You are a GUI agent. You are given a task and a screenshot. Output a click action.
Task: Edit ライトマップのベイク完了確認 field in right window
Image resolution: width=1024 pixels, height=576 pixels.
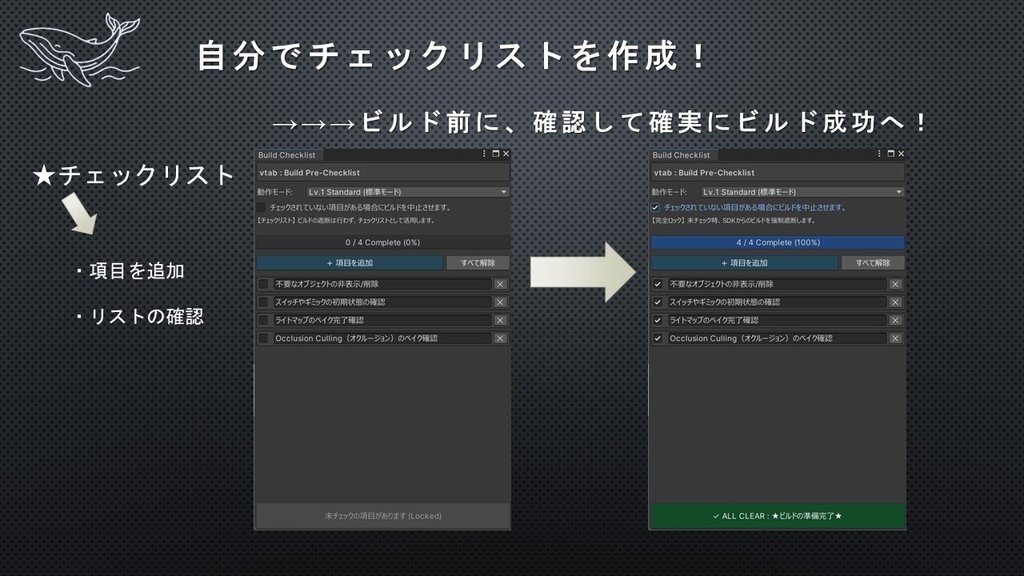pos(777,320)
